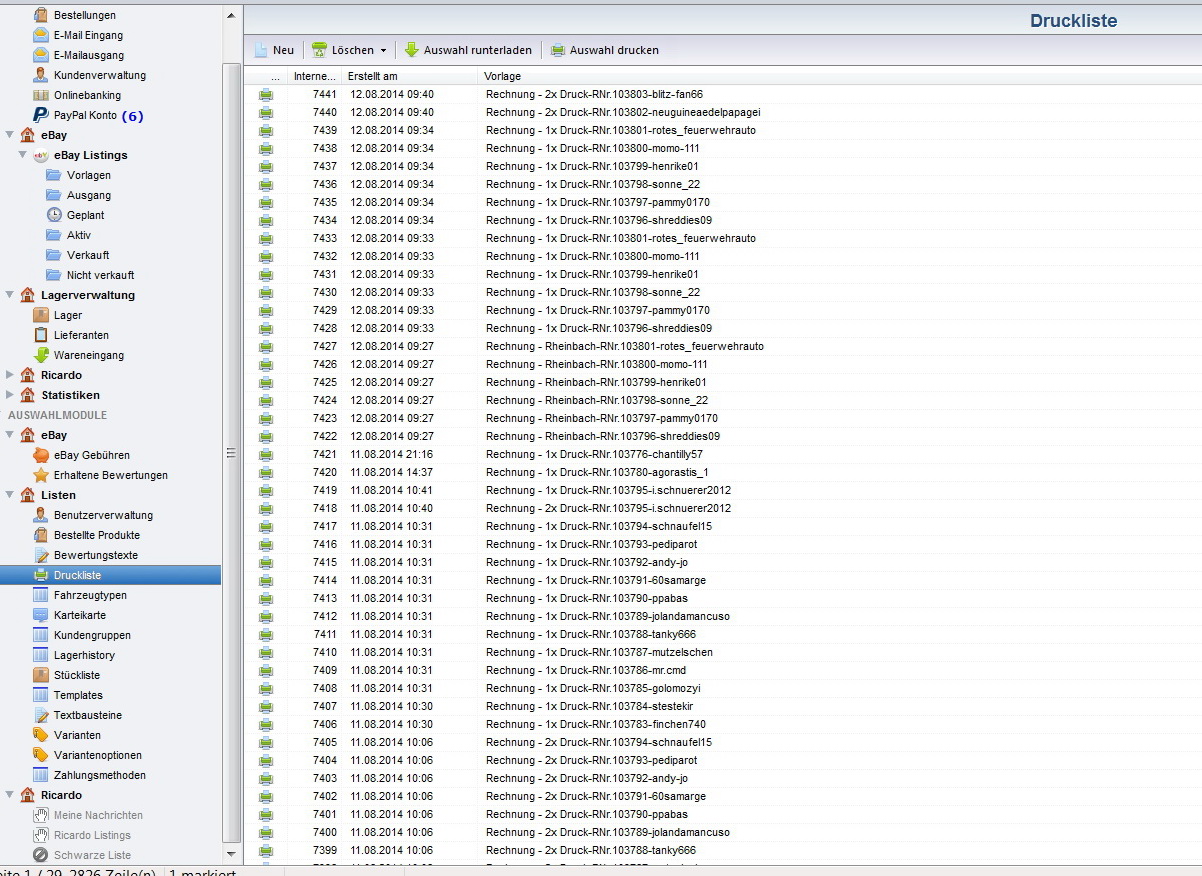Select the Zahlungsmethoden list item
The image size is (1202, 876).
[x=99, y=775]
